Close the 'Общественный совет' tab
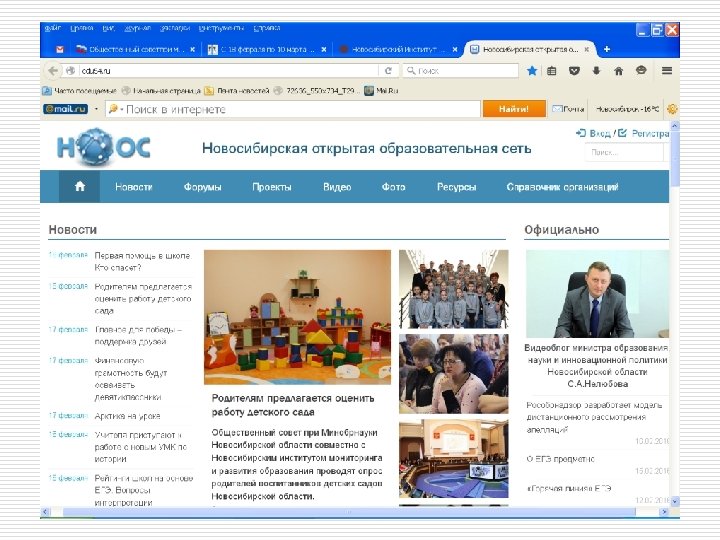 192,49
